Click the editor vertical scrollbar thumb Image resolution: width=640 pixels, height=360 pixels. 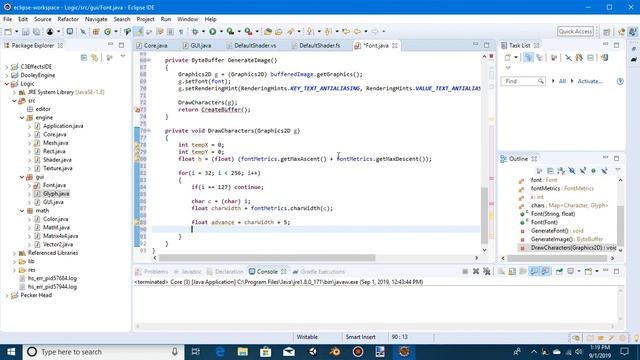pyautogui.click(x=484, y=215)
